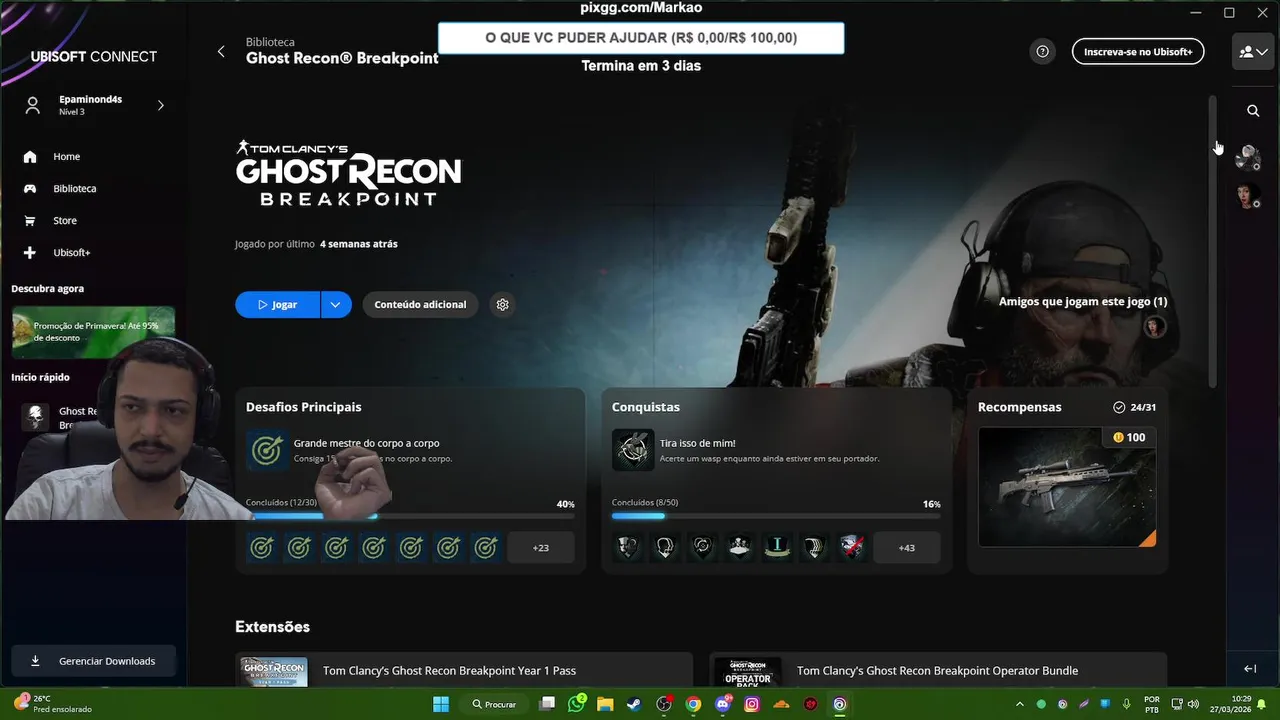Open File Explorer from the taskbar
1280x720 pixels.
(605, 704)
